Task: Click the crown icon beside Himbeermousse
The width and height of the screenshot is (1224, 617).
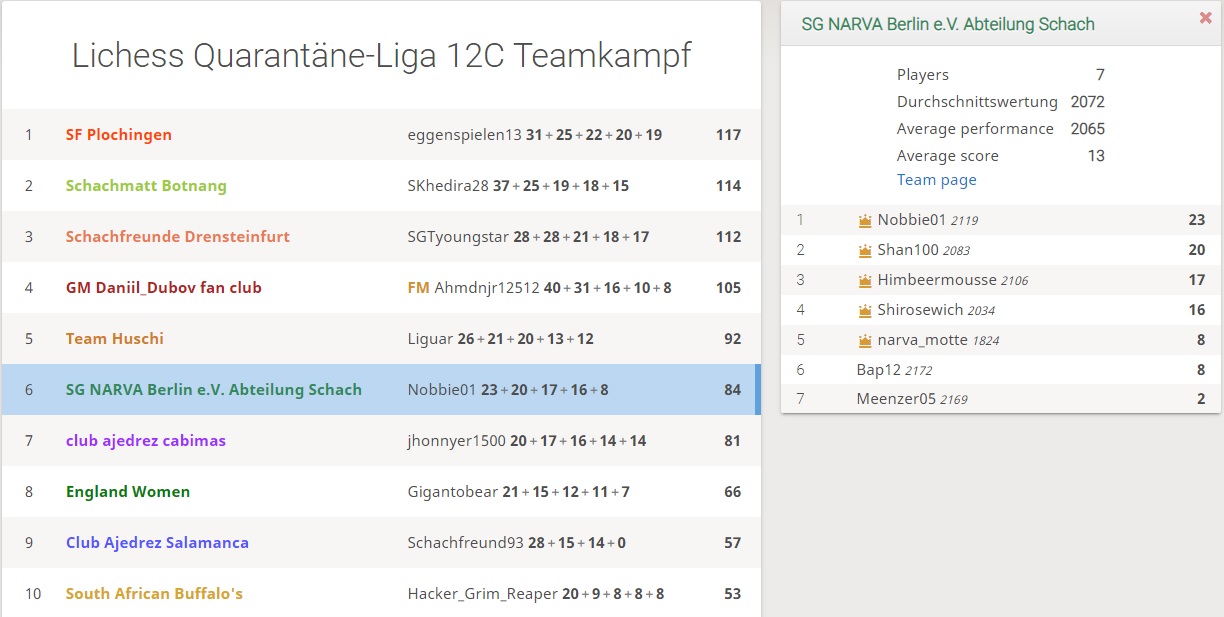Action: (x=865, y=281)
